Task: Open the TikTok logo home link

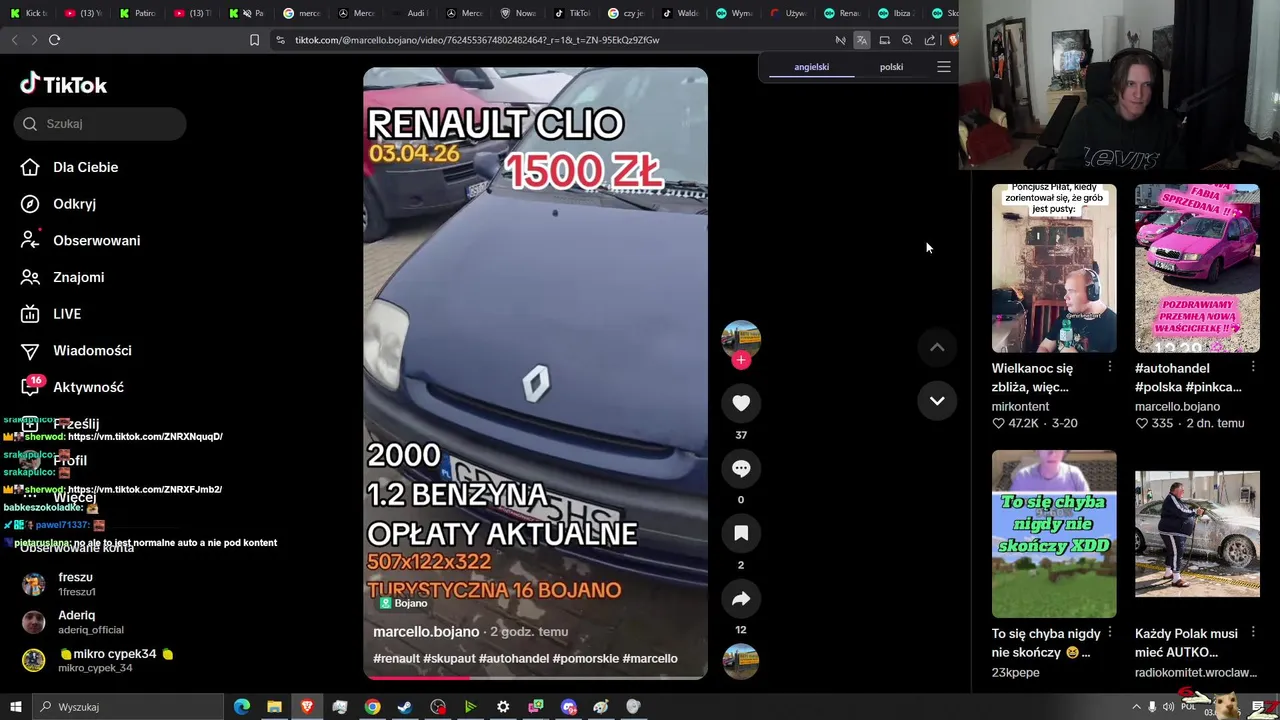Action: 63,84
